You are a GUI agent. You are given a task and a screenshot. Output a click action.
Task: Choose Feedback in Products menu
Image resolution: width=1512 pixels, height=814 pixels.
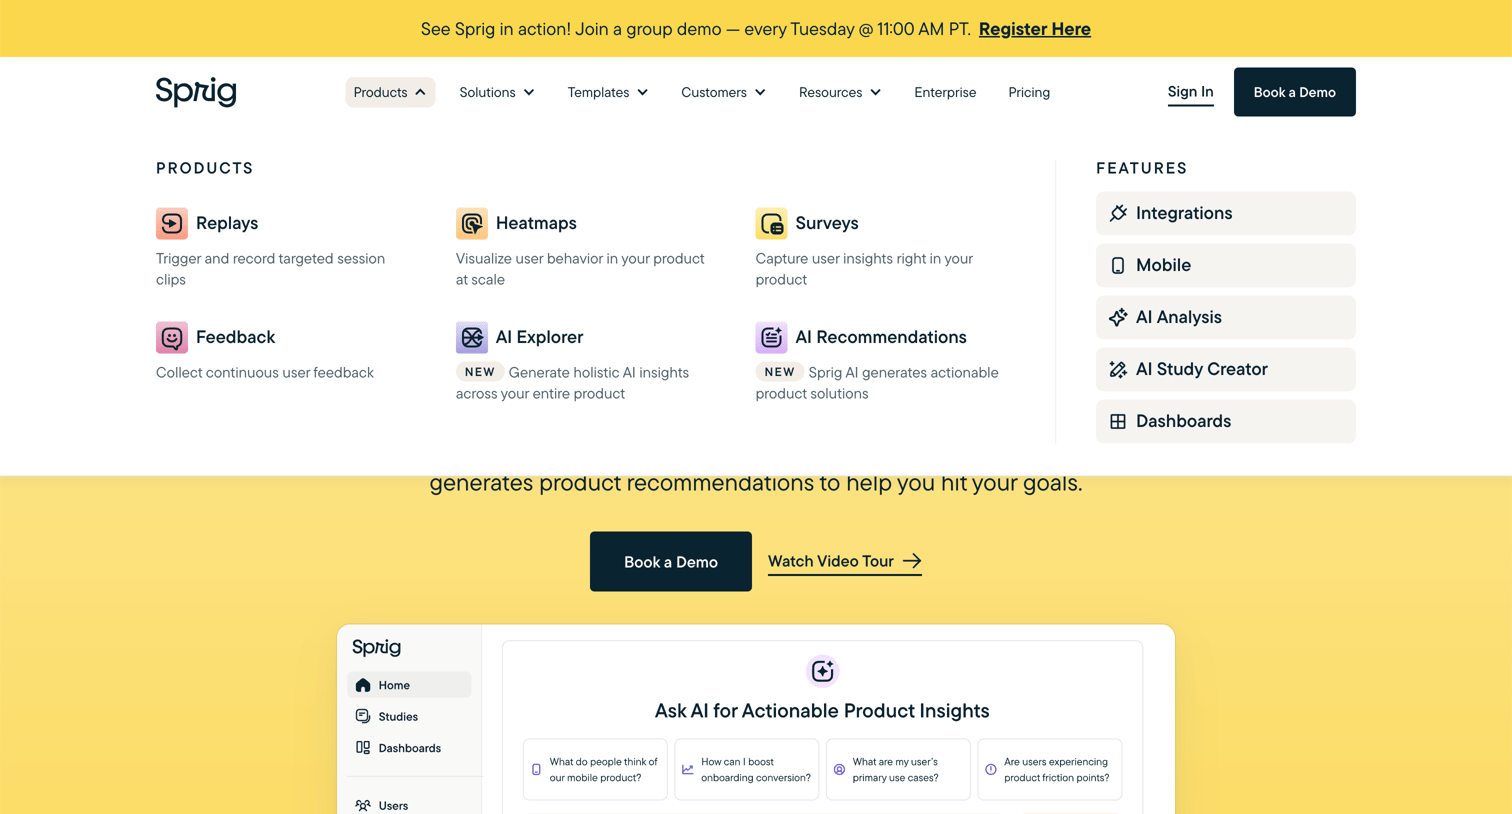[x=235, y=337]
